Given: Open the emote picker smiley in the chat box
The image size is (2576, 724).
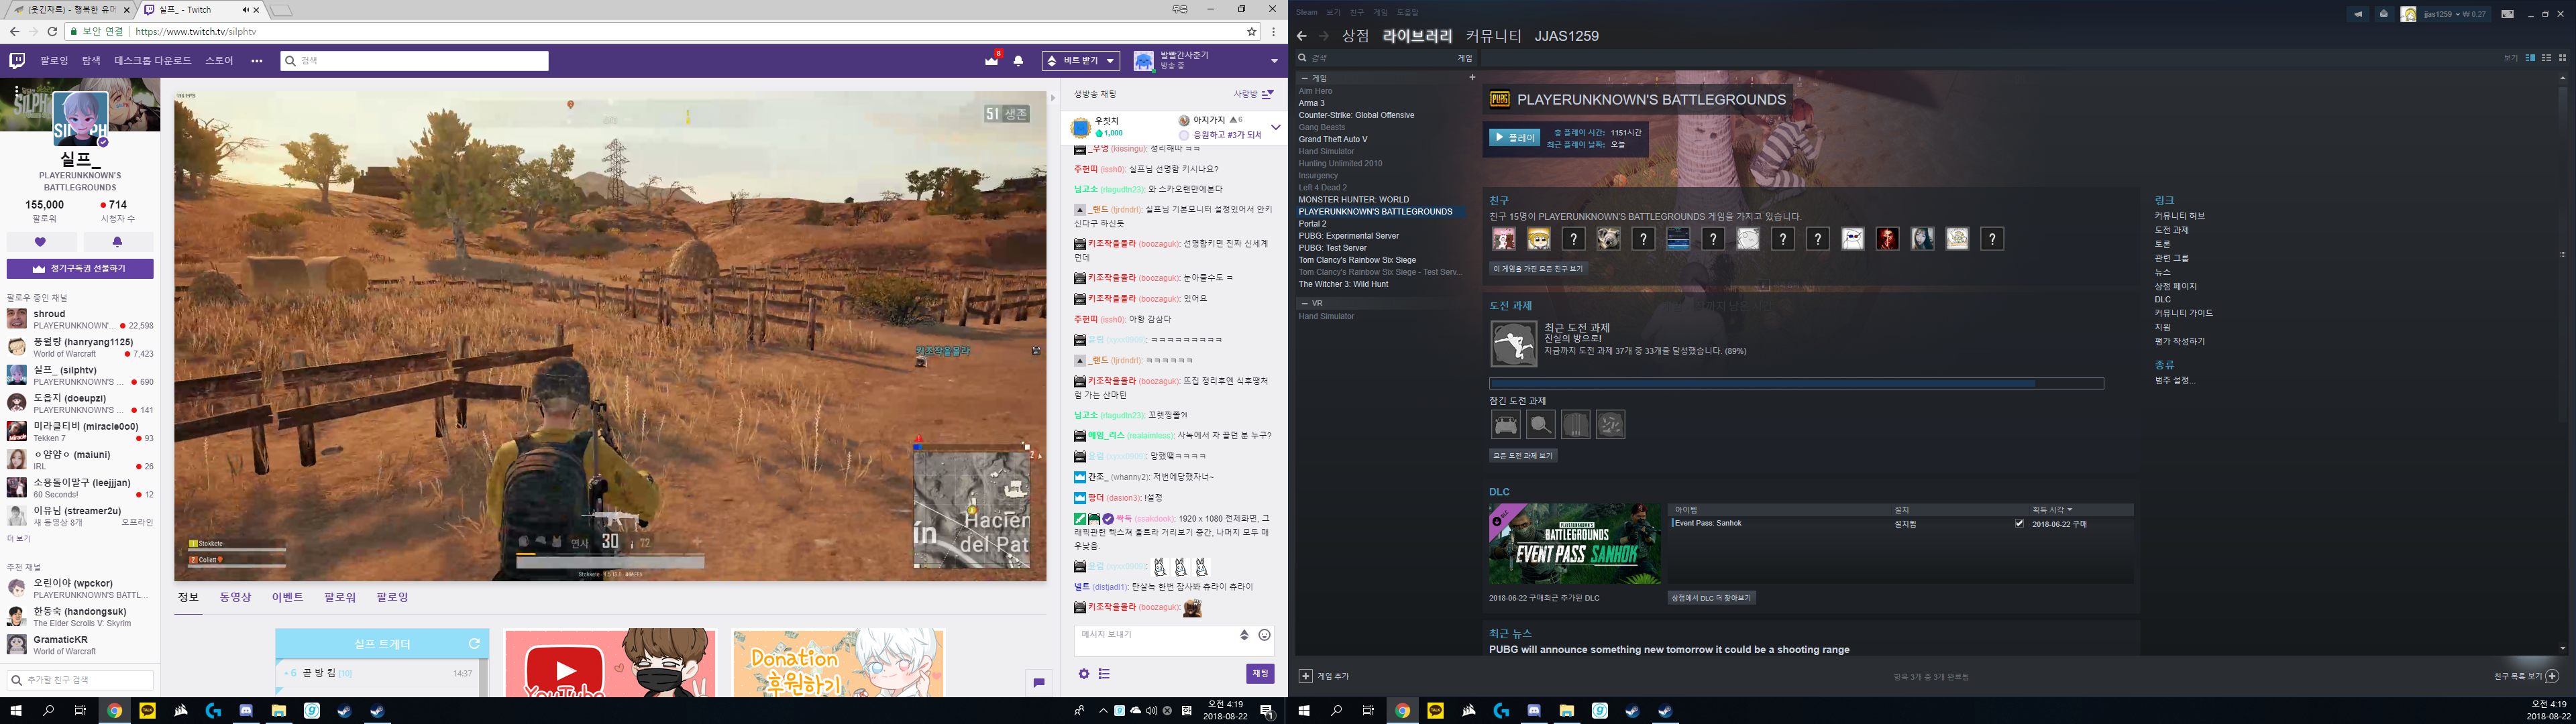Looking at the screenshot, I should [1264, 635].
